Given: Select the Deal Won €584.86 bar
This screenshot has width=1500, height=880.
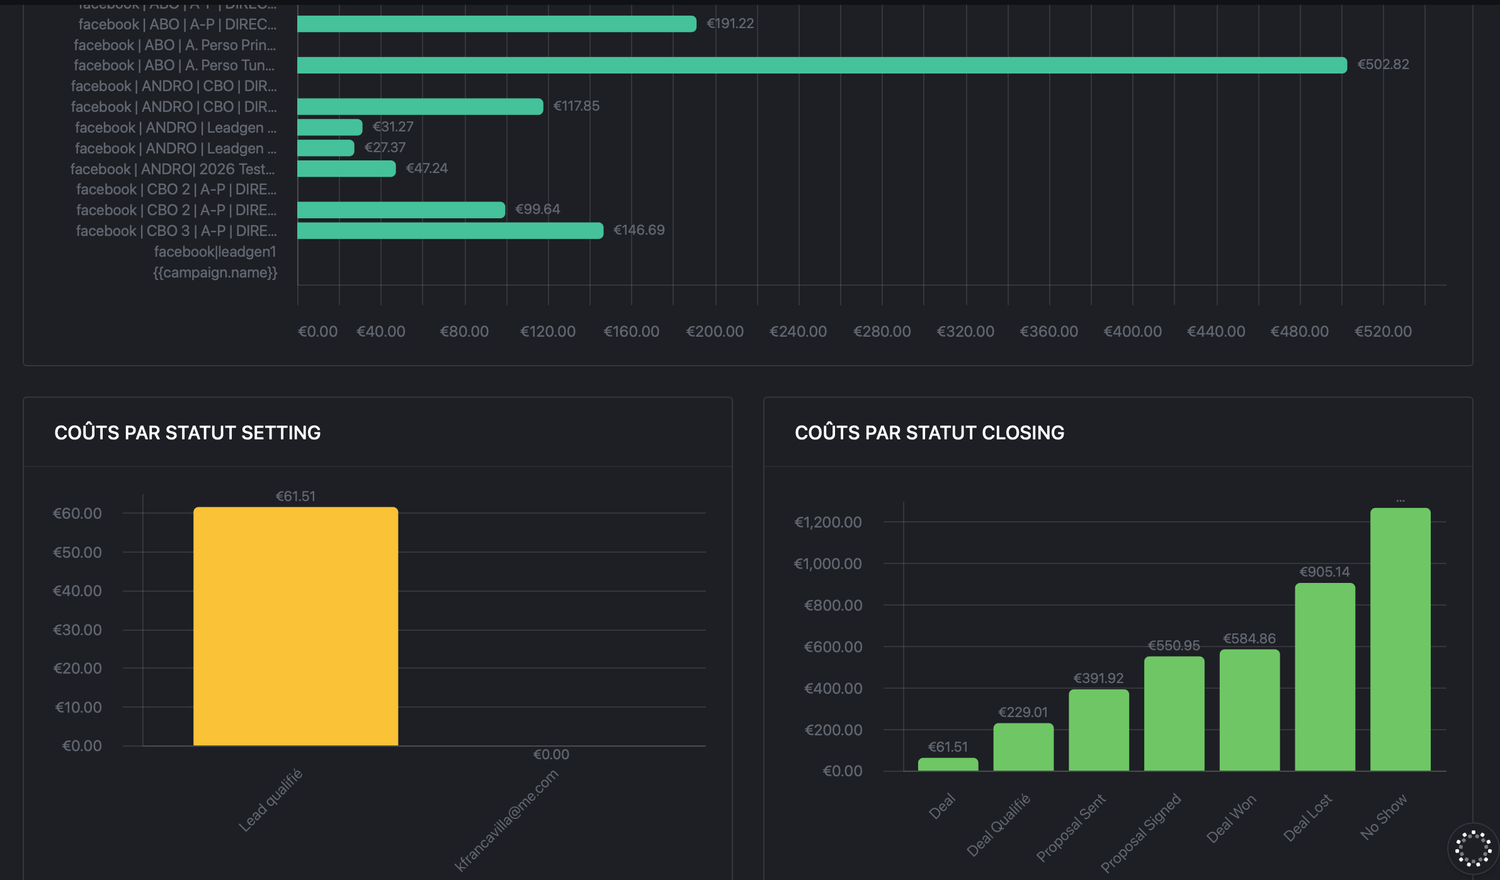Looking at the screenshot, I should 1249,710.
